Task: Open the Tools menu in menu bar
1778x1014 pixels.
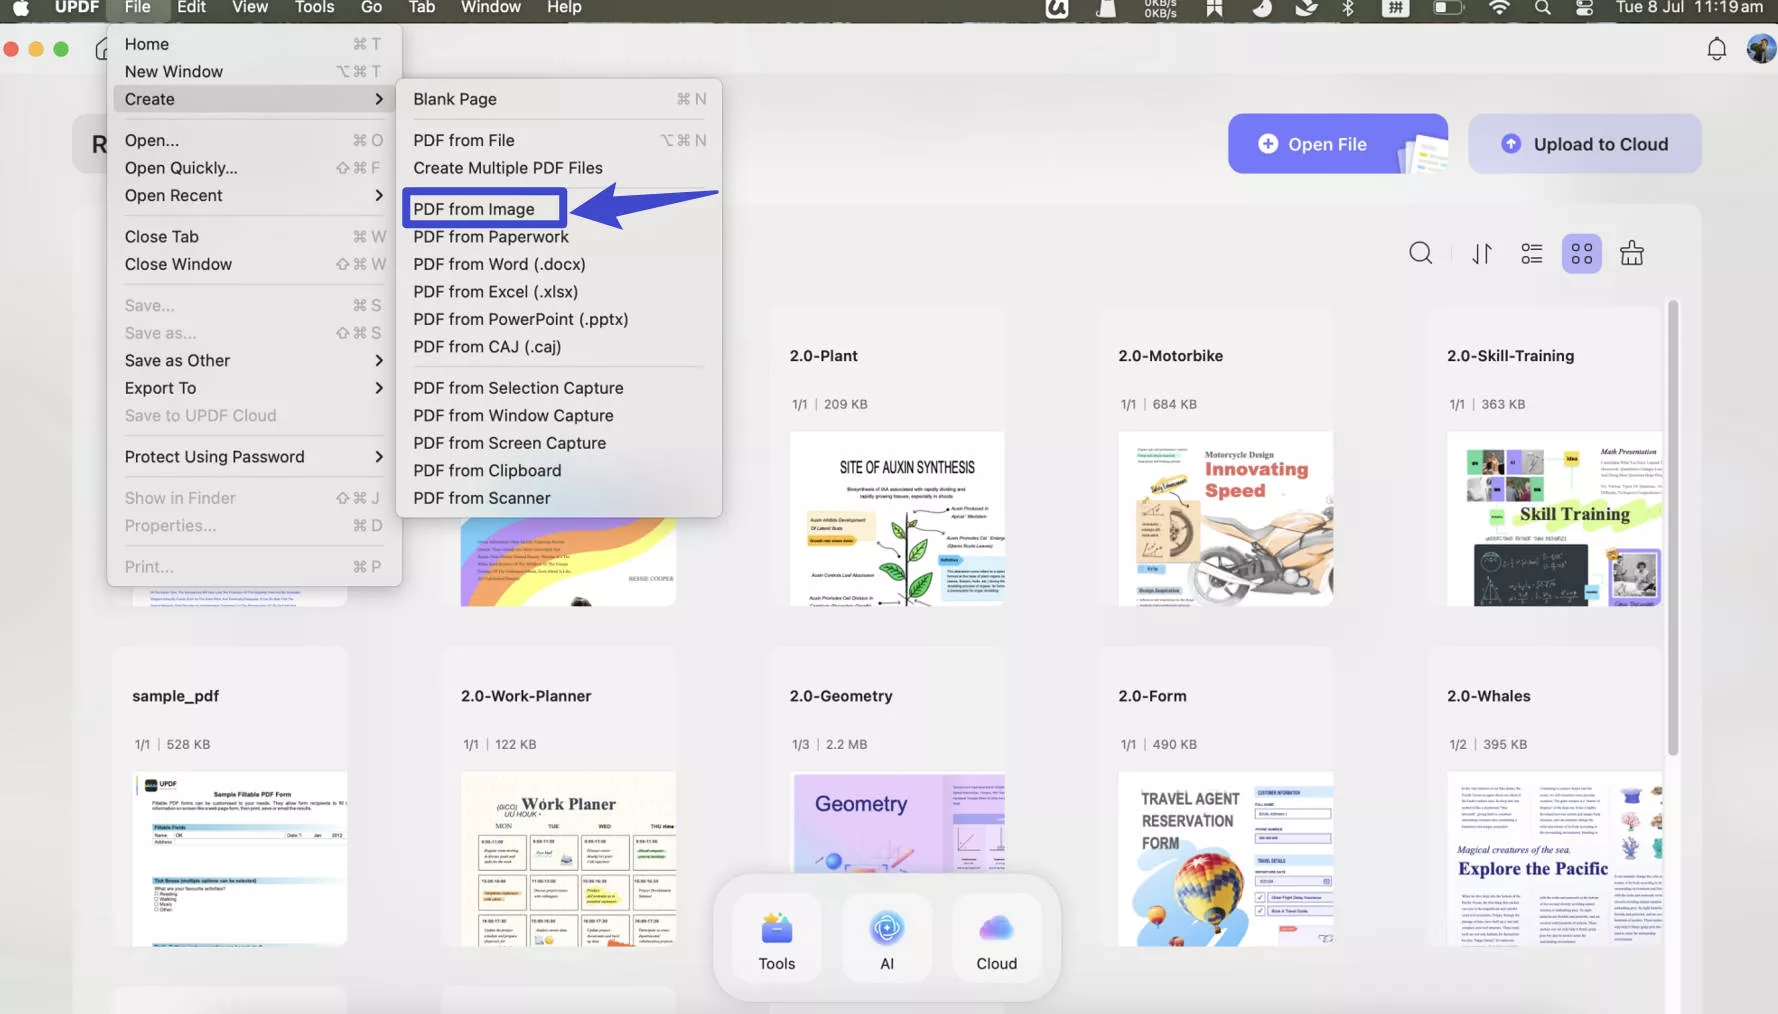Action: pos(314,8)
